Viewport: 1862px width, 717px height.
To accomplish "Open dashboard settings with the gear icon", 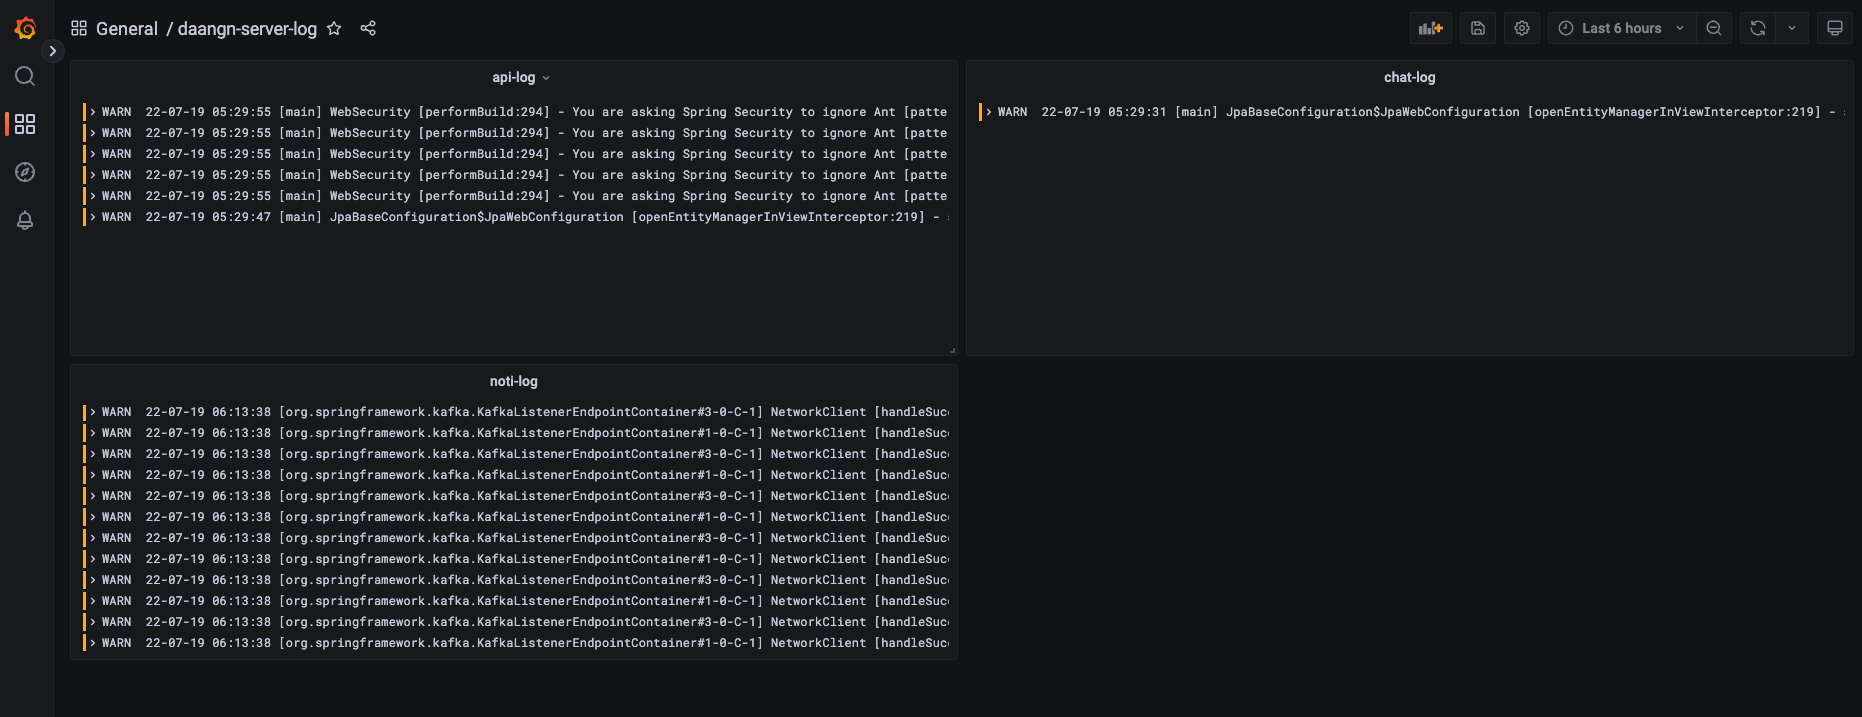I will click(x=1521, y=28).
